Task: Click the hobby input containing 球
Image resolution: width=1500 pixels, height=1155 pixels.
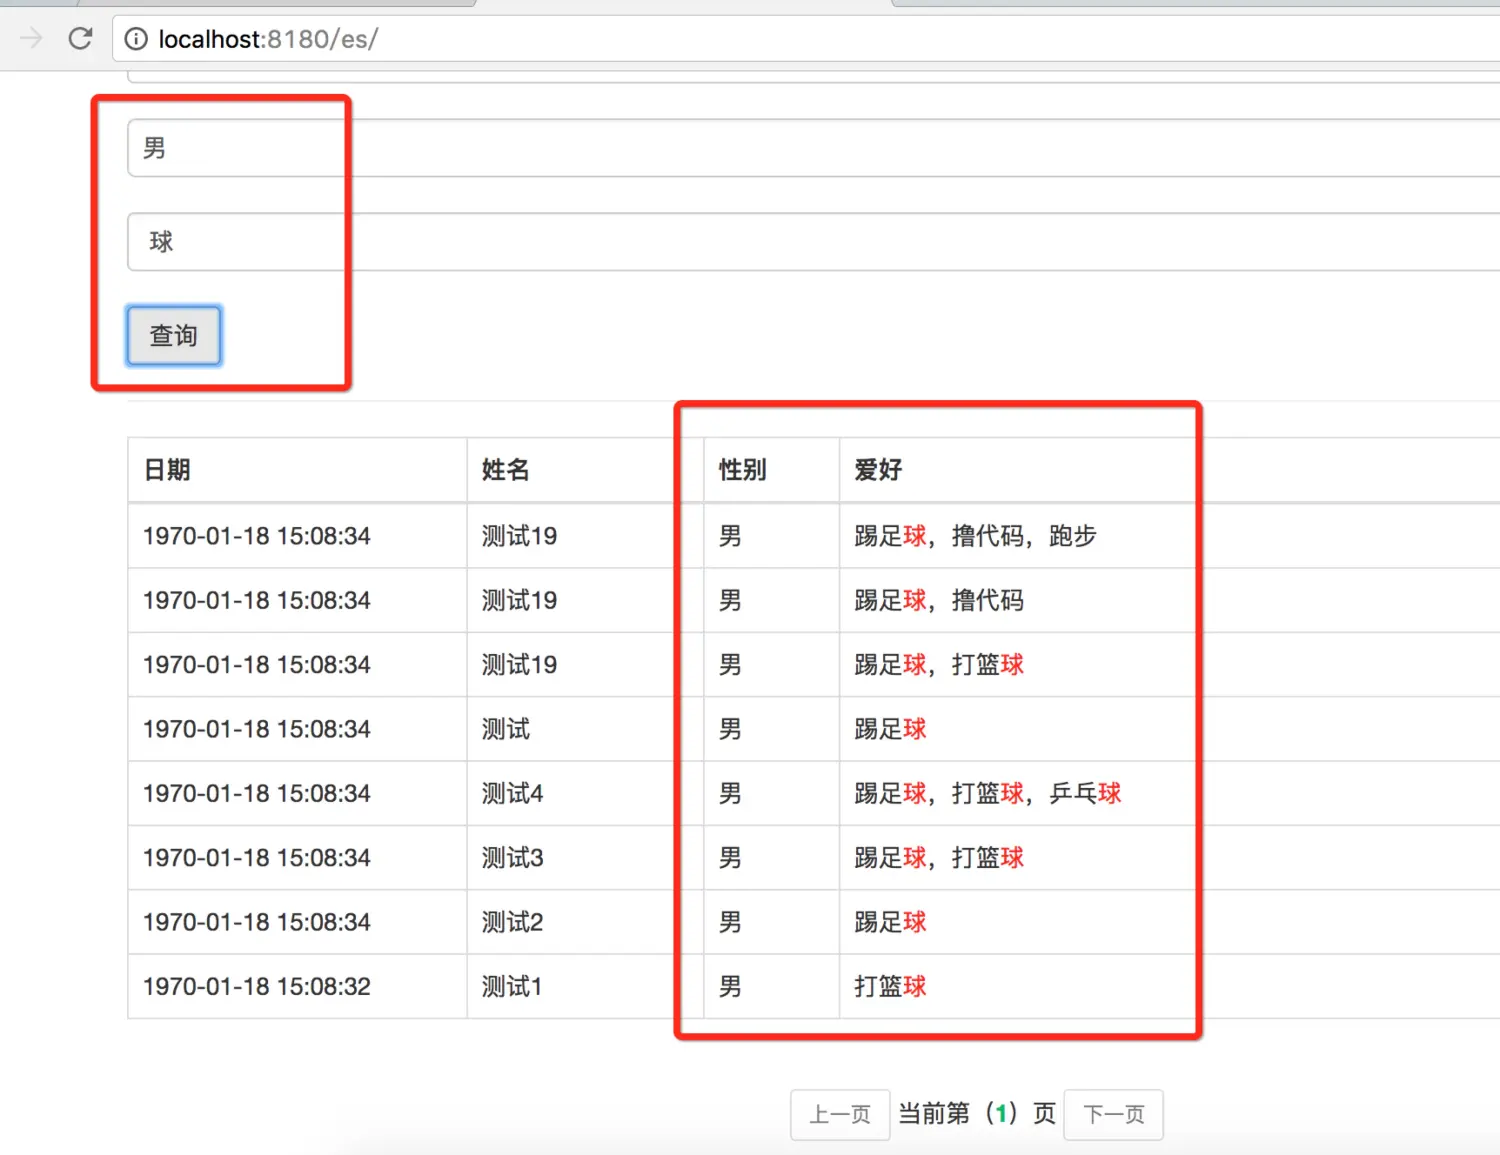Action: click(x=237, y=241)
